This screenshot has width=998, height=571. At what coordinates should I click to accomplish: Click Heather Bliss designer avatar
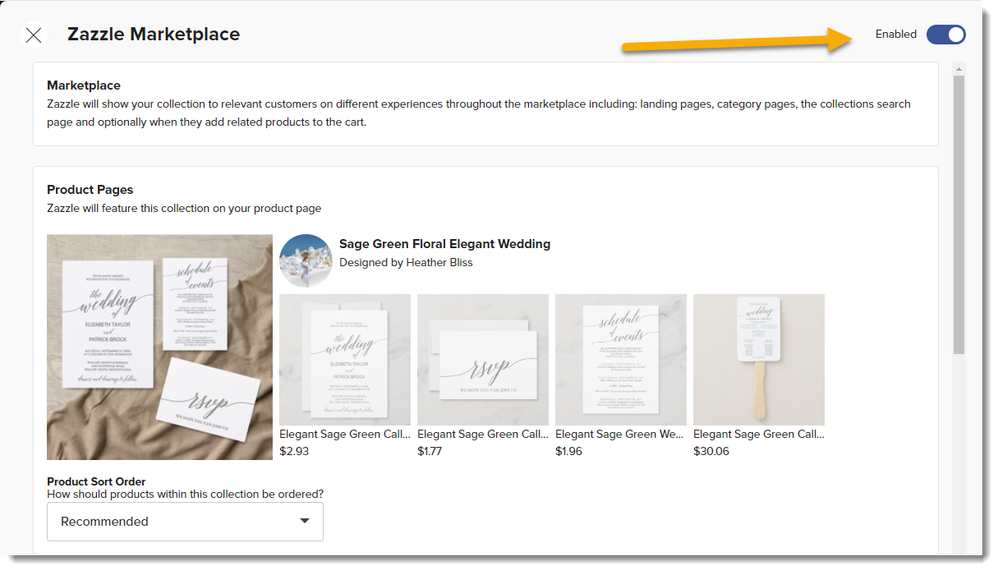pyautogui.click(x=306, y=260)
